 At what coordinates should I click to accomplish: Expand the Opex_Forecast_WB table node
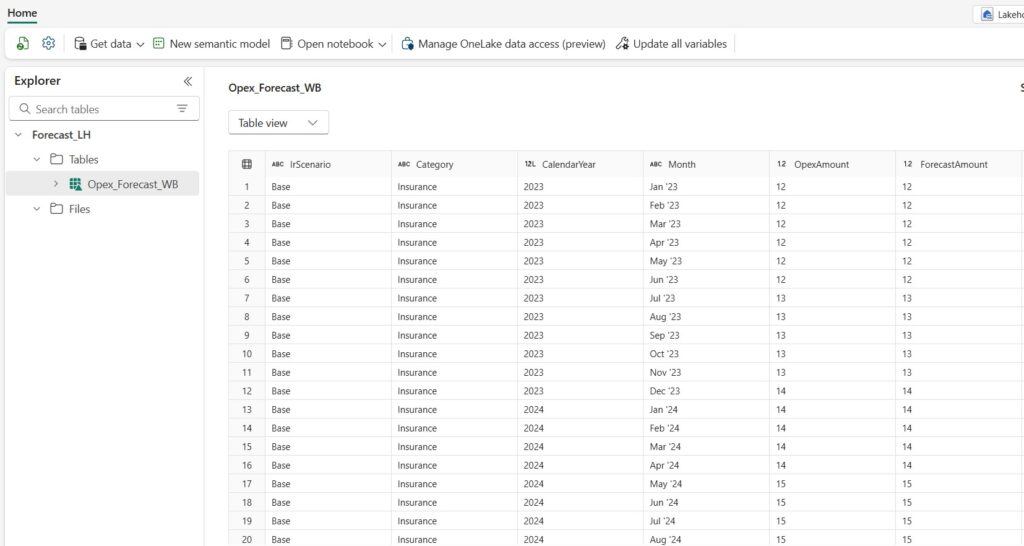(x=56, y=184)
